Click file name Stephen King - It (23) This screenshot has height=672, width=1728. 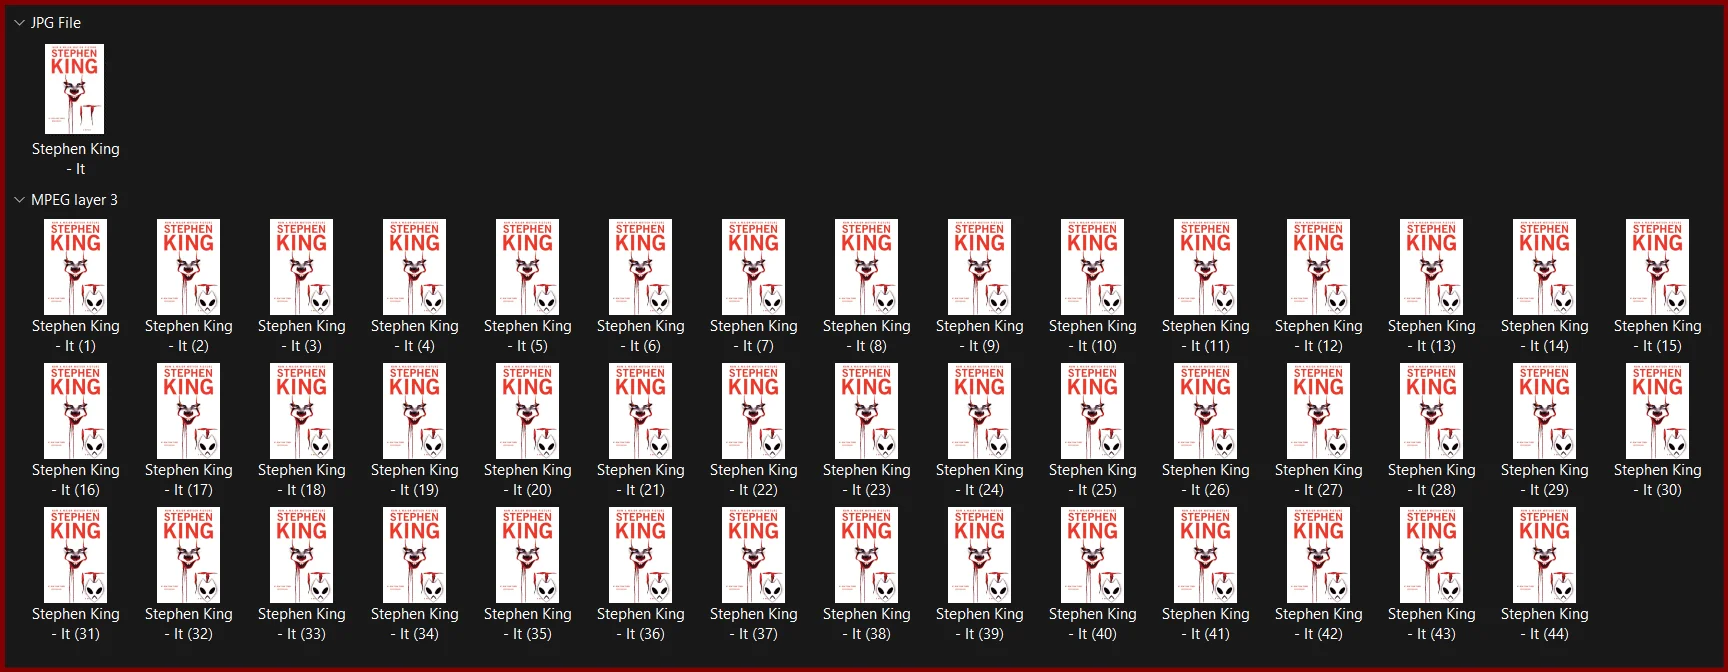tap(866, 480)
